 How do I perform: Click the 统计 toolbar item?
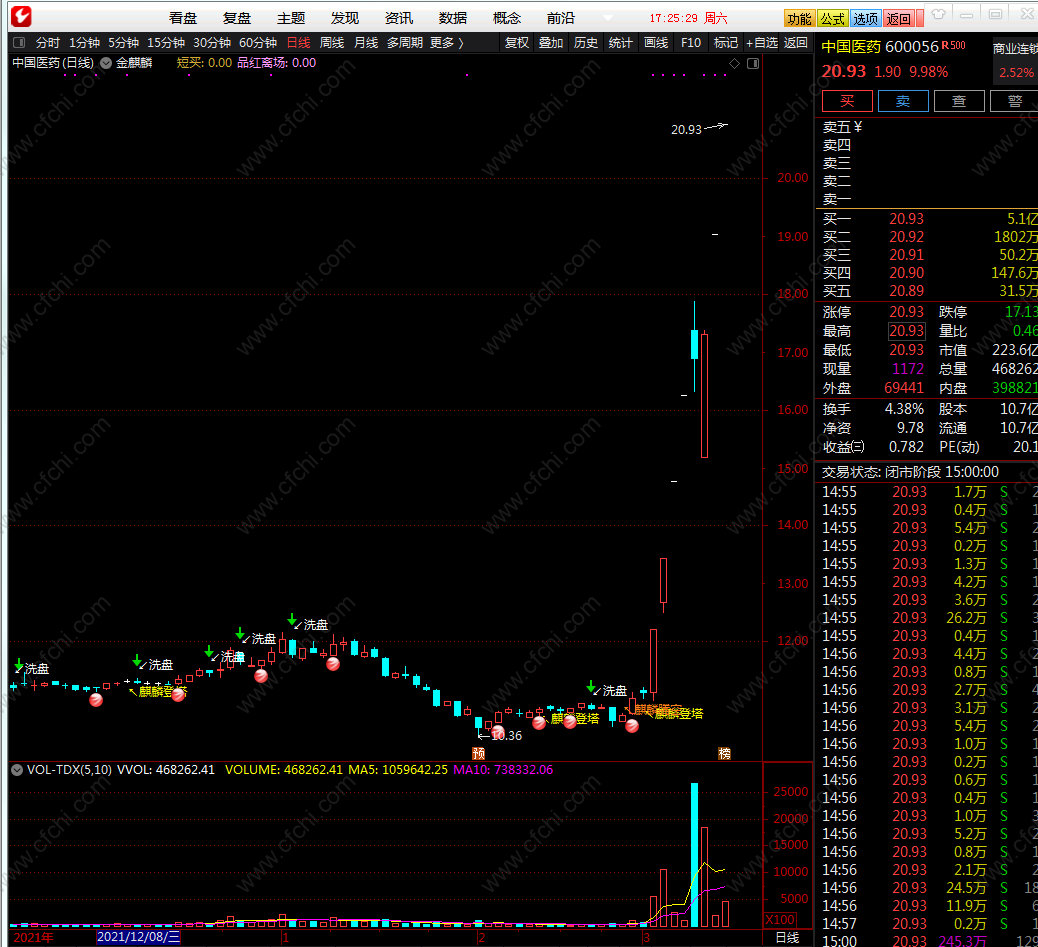coord(620,43)
